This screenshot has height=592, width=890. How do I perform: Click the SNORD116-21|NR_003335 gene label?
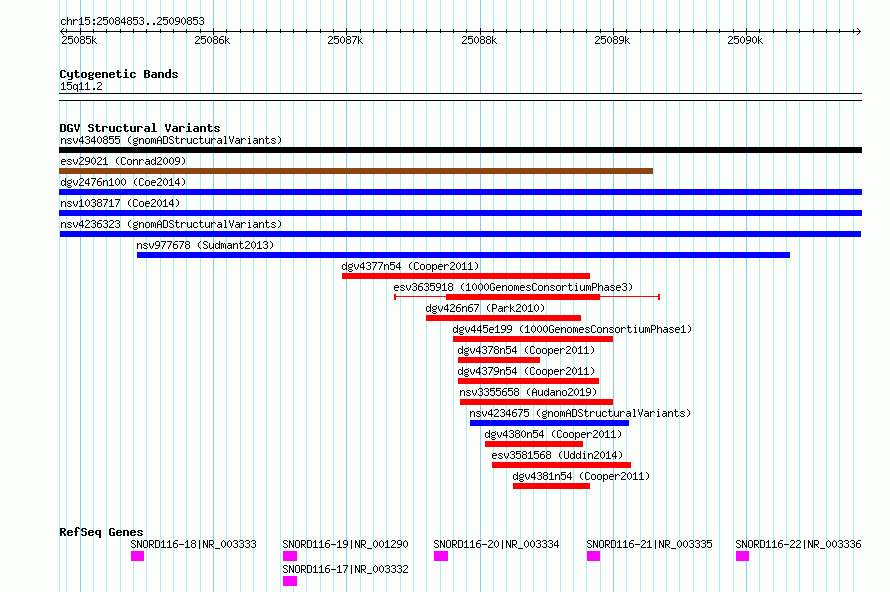tap(649, 544)
